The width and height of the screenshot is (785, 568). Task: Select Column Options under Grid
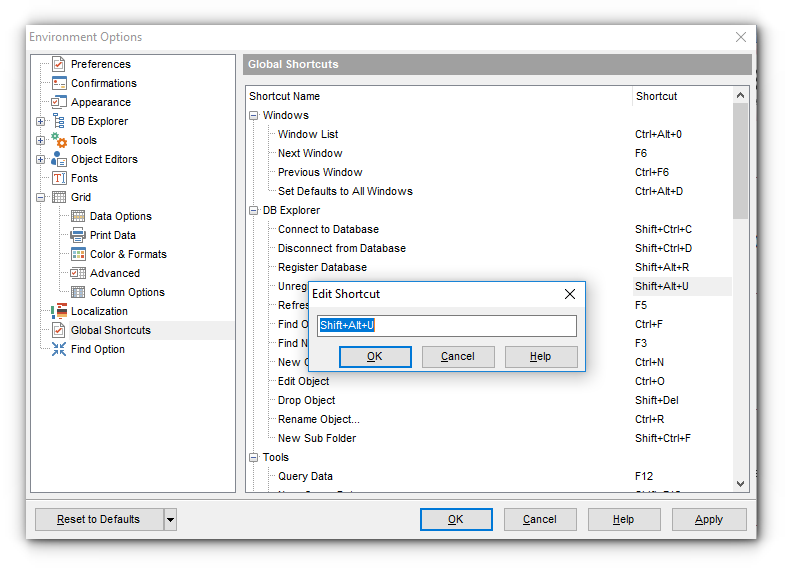coord(127,292)
